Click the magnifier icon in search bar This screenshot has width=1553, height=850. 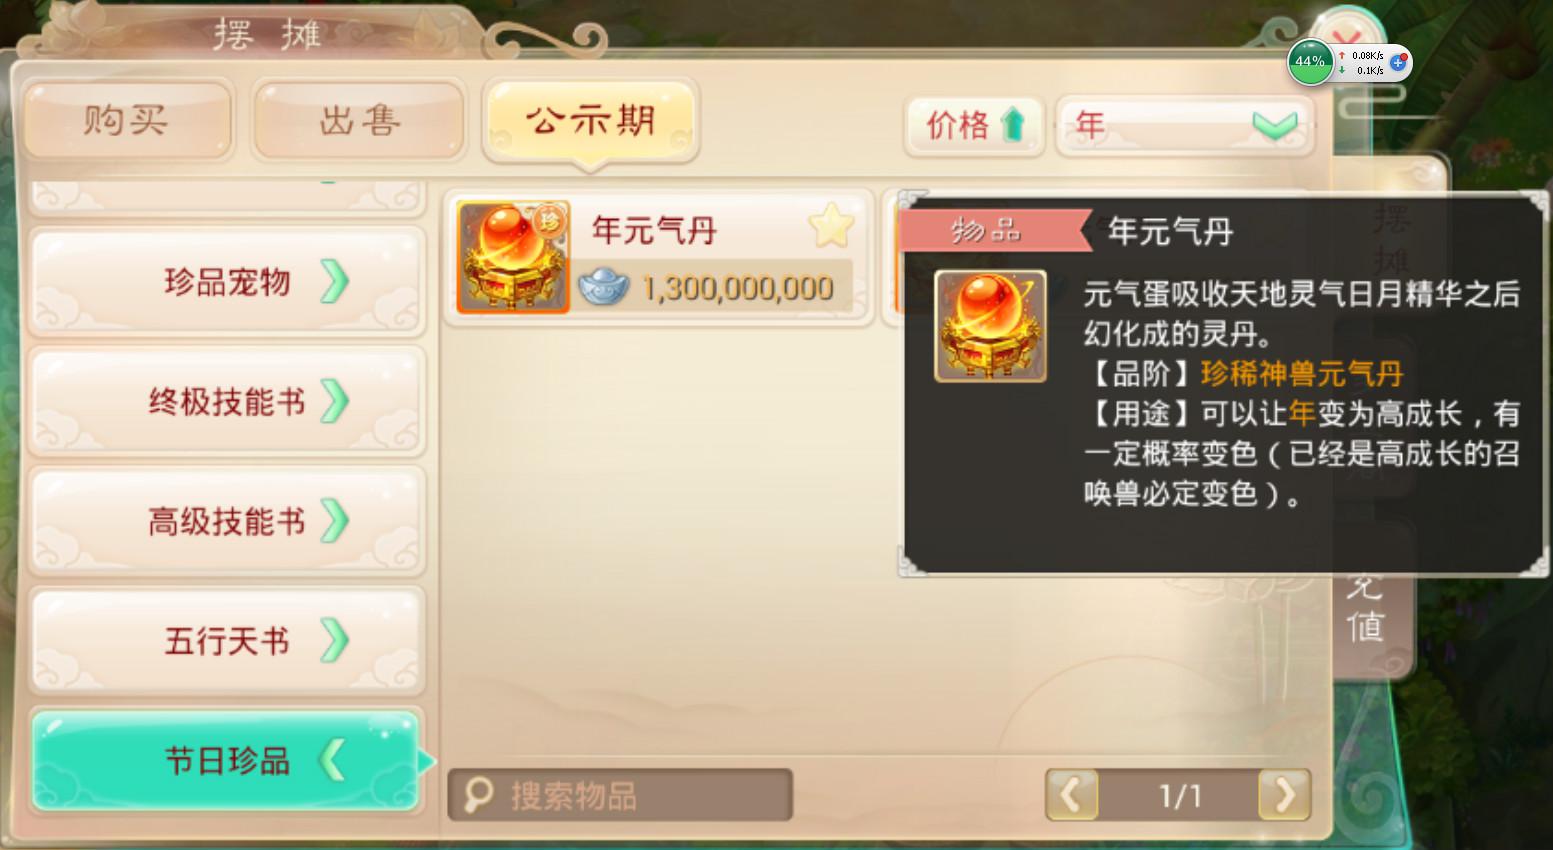478,795
